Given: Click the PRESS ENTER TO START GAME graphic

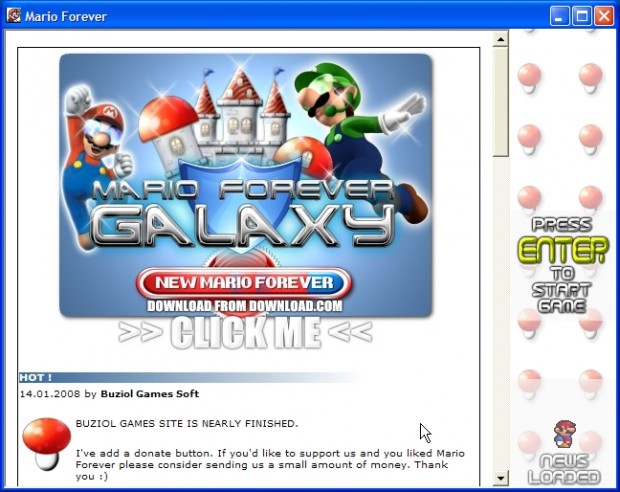Looking at the screenshot, I should pos(562,265).
